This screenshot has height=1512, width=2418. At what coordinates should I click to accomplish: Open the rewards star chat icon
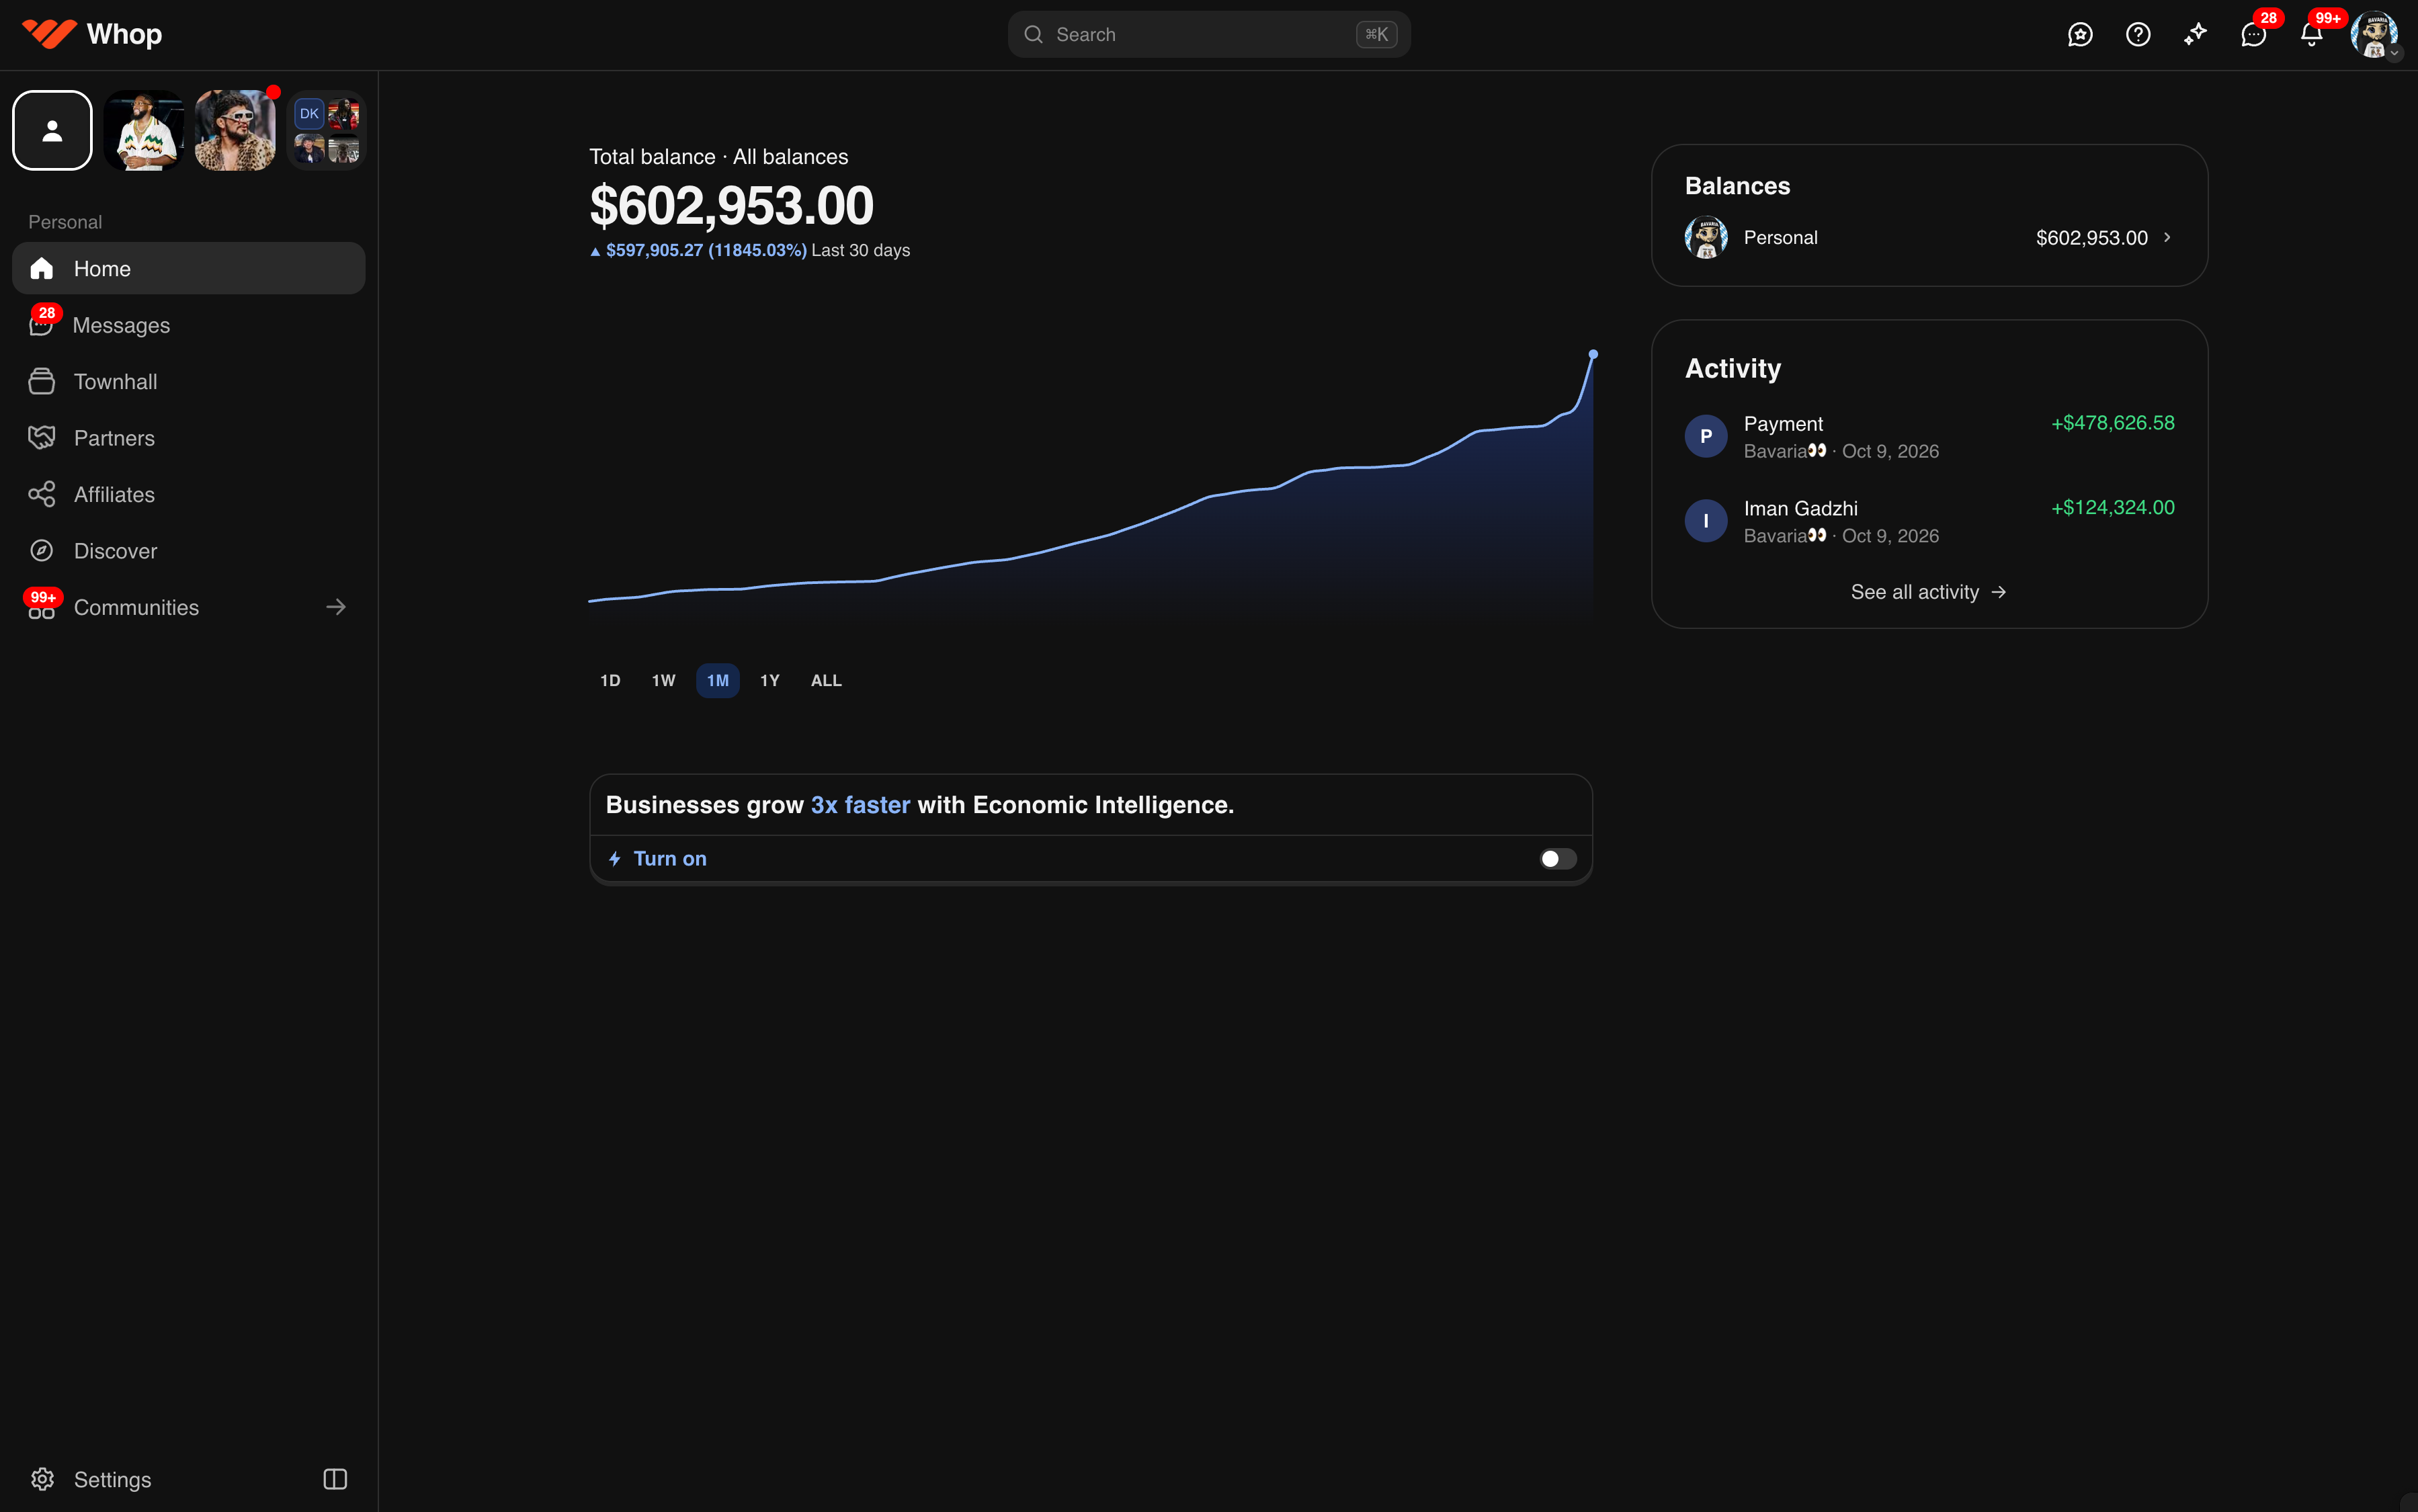2080,34
